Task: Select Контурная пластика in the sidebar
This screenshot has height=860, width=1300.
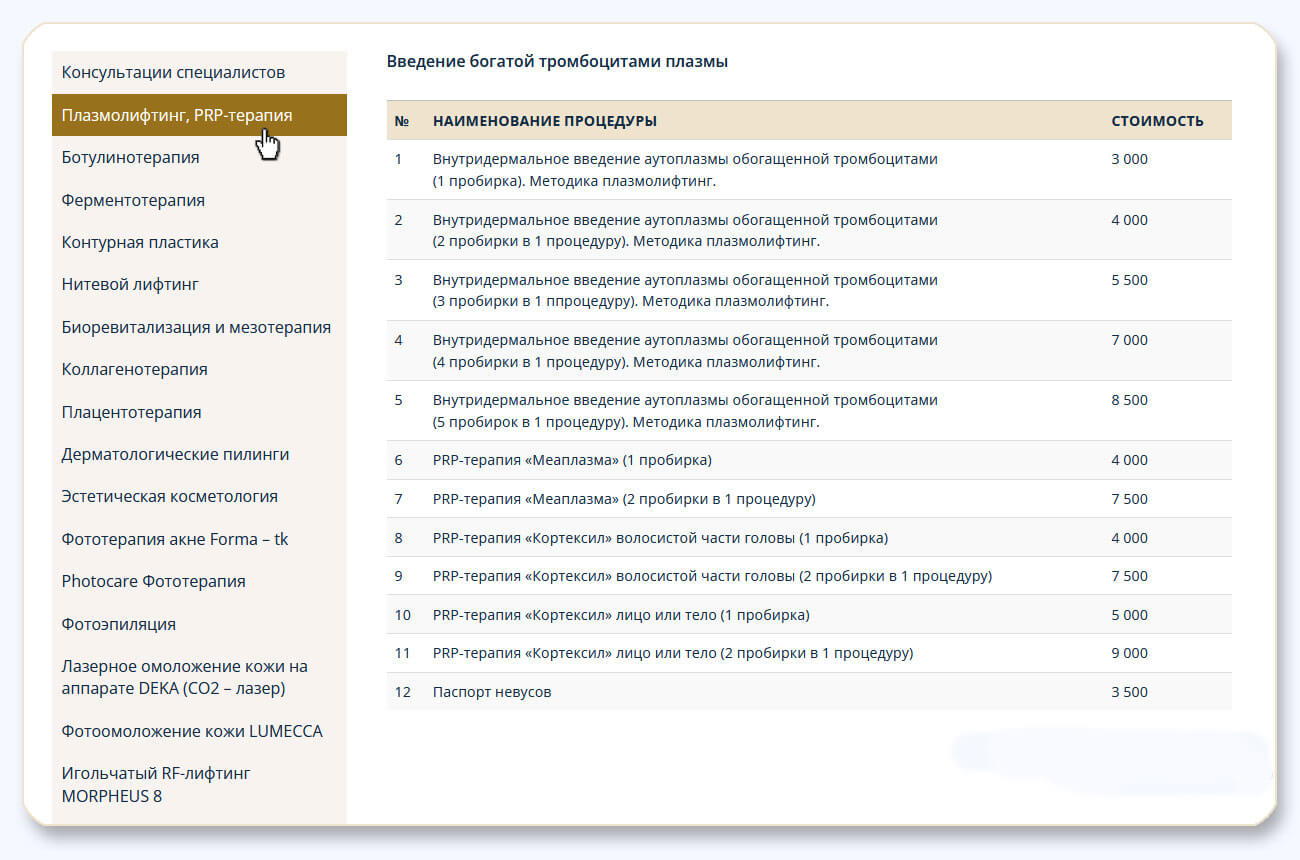Action: pyautogui.click(x=140, y=242)
